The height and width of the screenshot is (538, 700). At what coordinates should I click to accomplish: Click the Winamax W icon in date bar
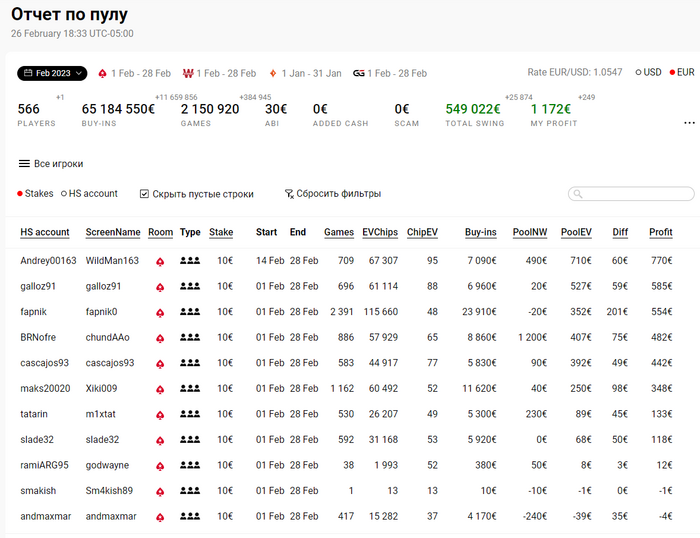pos(188,74)
